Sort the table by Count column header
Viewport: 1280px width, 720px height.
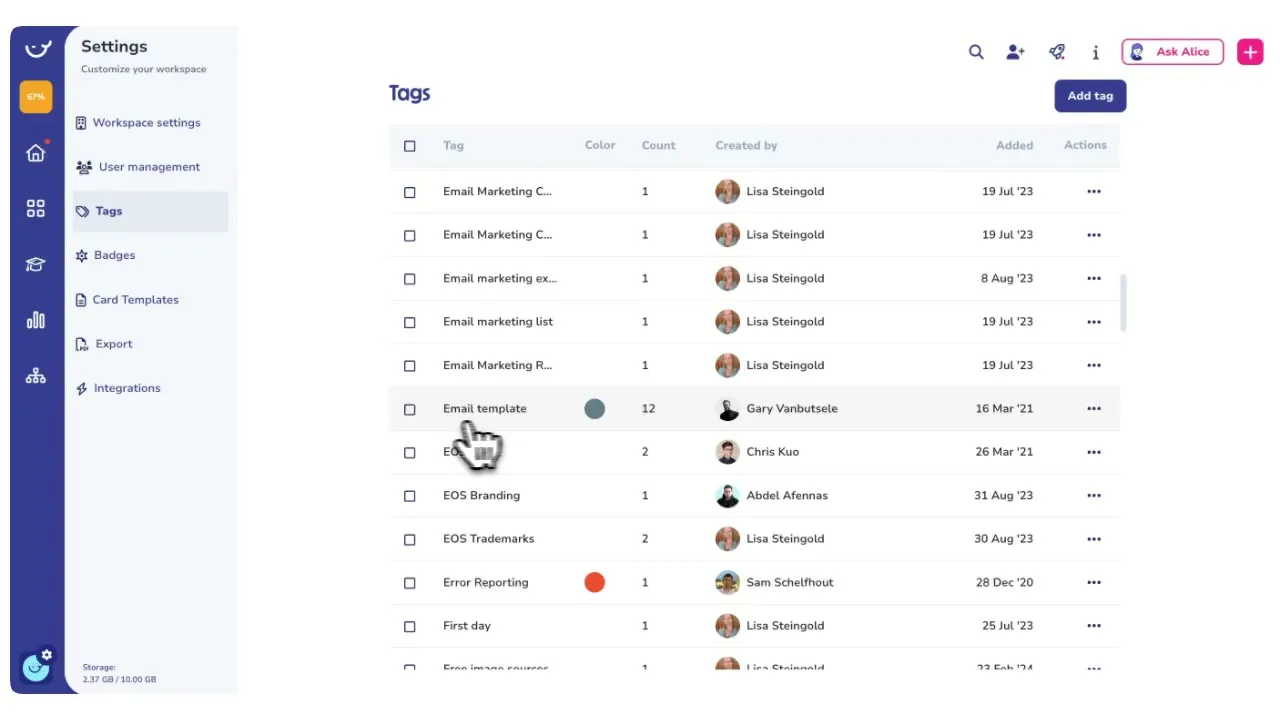click(658, 145)
